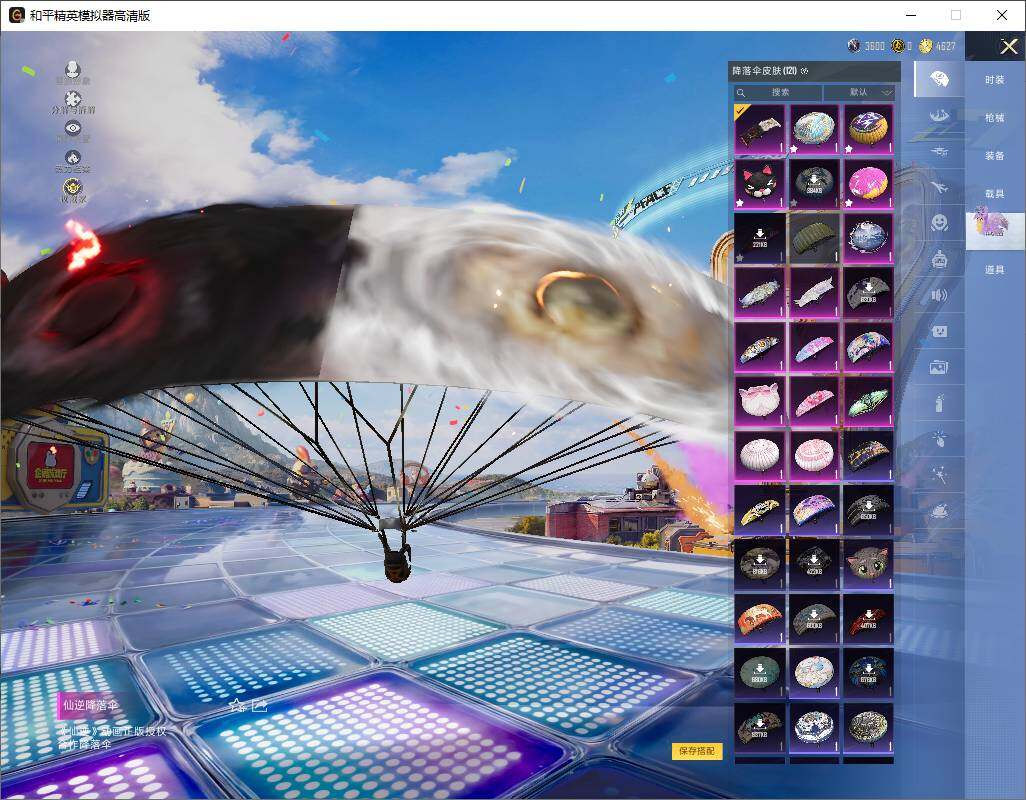Switch to the 载具 tab
This screenshot has width=1026, height=800.
[x=995, y=194]
